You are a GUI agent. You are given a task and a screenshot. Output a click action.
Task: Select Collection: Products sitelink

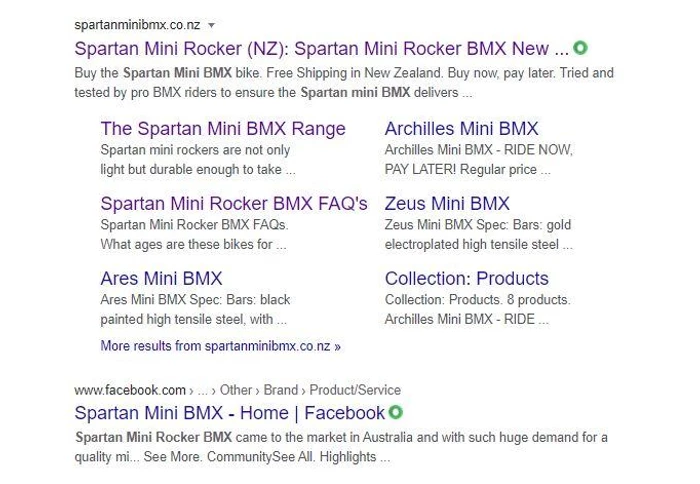[467, 279]
